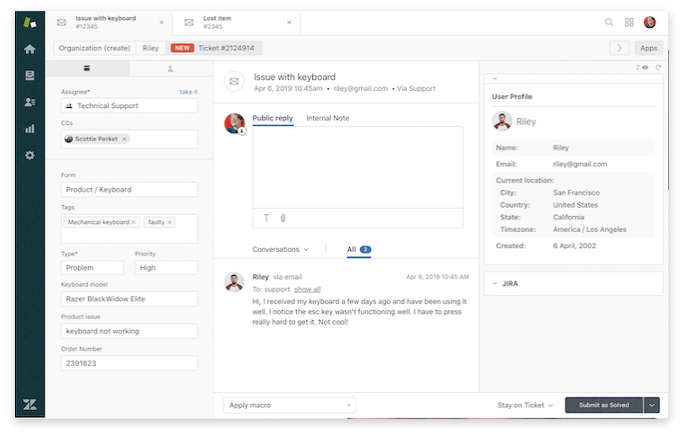Open the Form Product / Keyboard dropdown

pos(129,189)
